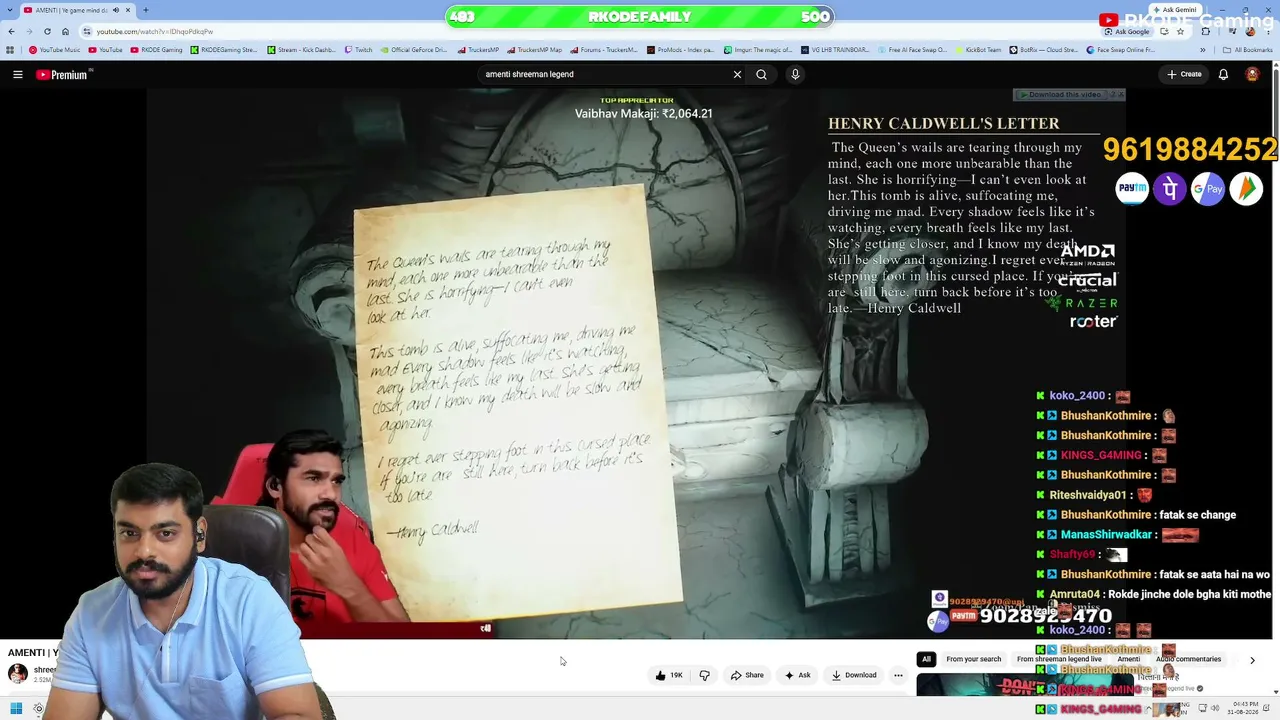Show more filter chips with arrow
This screenshot has height=720, width=1280.
tap(1252, 660)
